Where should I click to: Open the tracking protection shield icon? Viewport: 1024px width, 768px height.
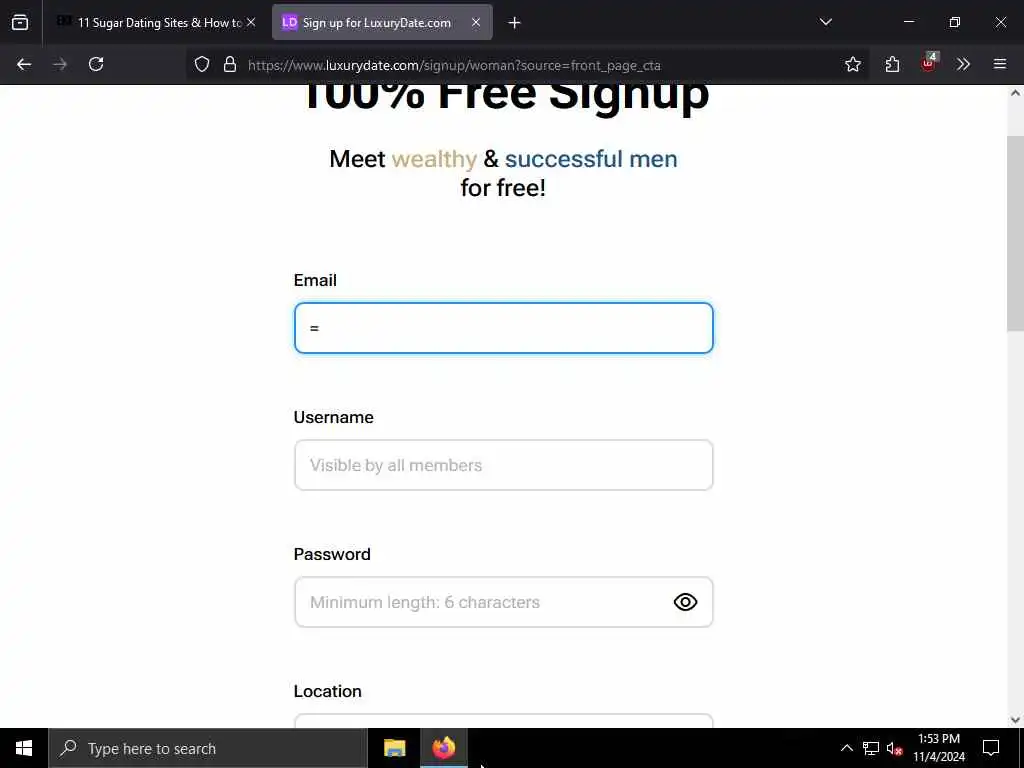tap(202, 64)
